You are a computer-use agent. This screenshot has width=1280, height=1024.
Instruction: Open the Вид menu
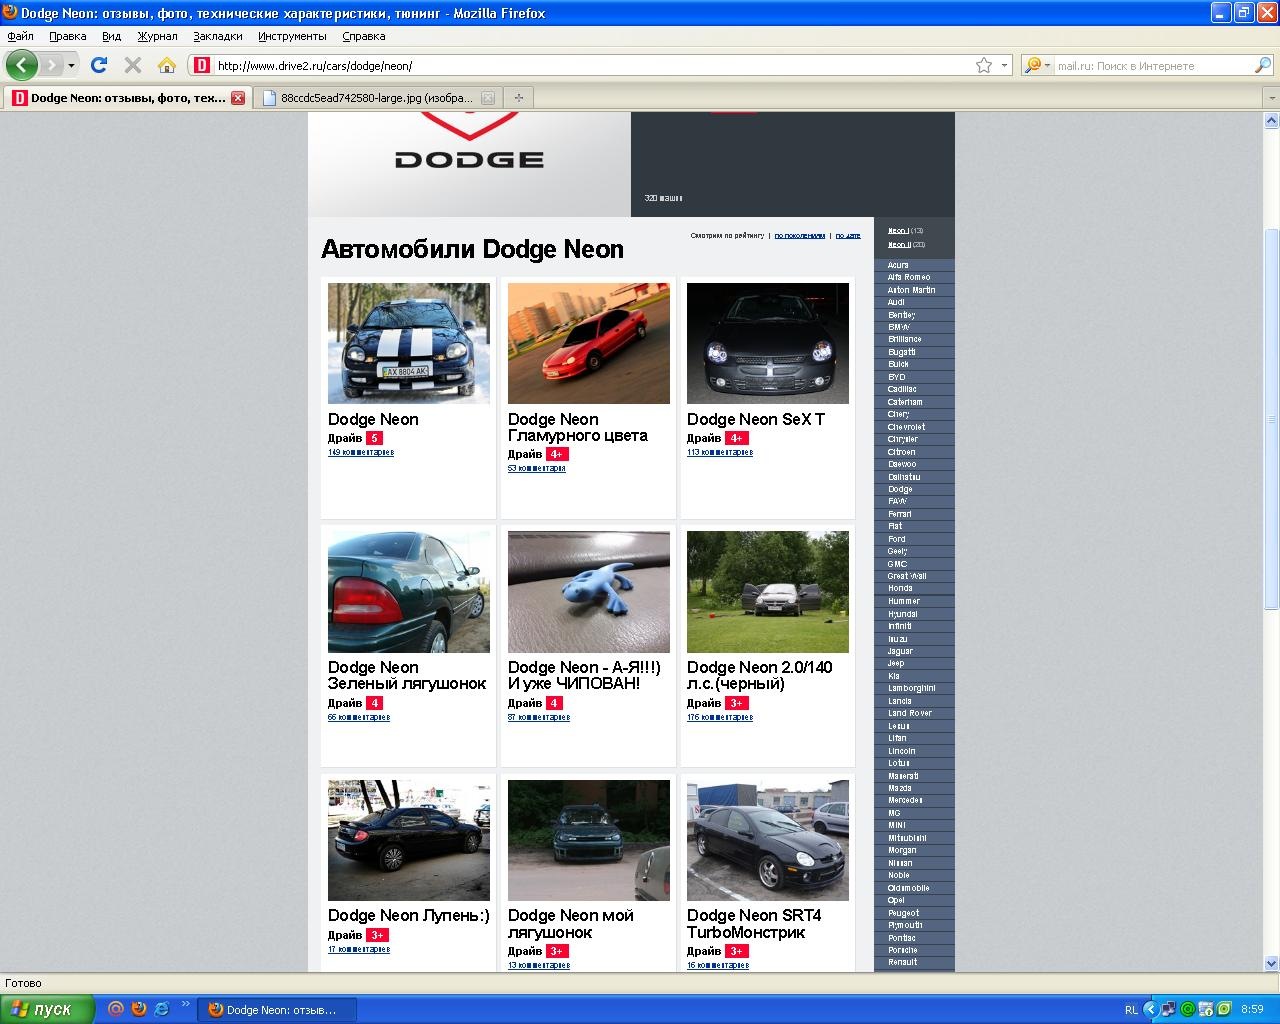click(111, 36)
